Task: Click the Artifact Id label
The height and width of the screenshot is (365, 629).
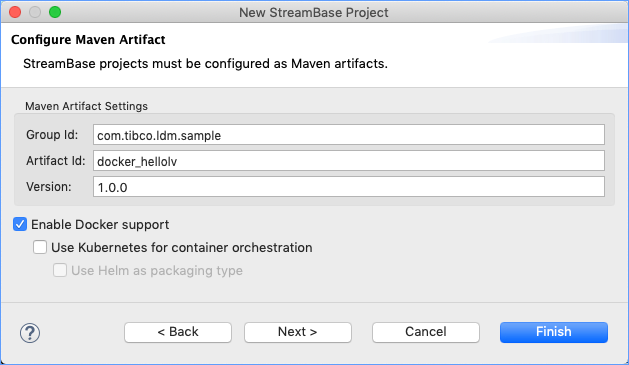Action: [56, 161]
